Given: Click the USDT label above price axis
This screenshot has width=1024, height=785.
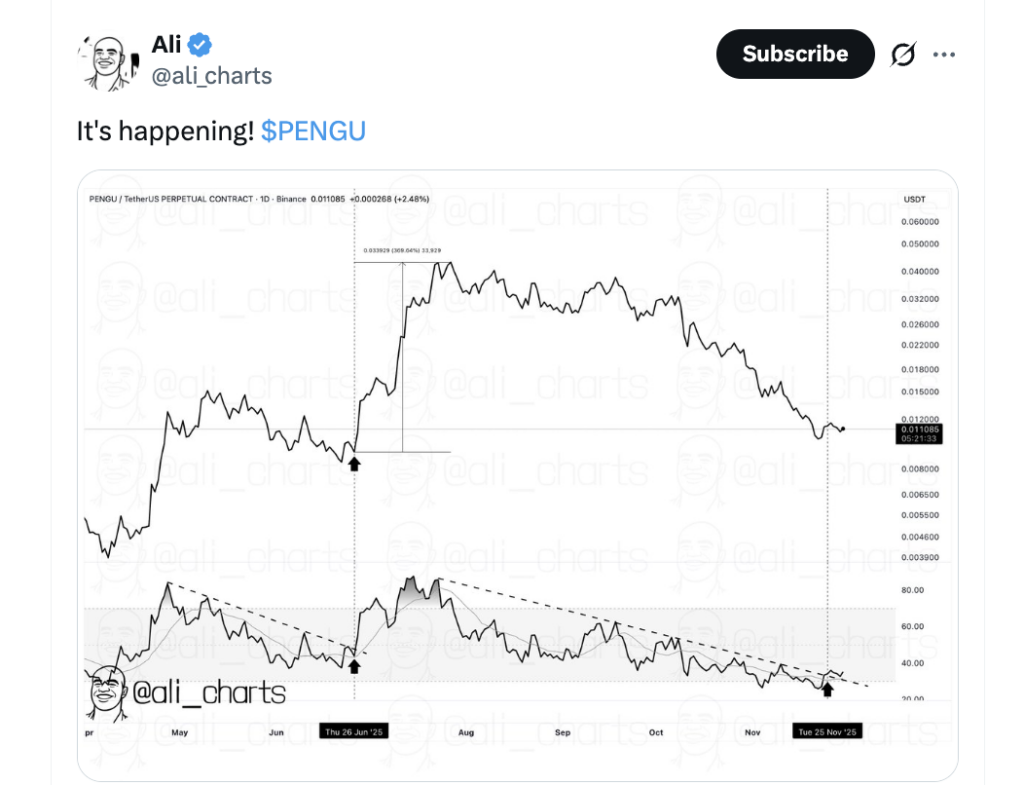Looking at the screenshot, I should (x=915, y=199).
